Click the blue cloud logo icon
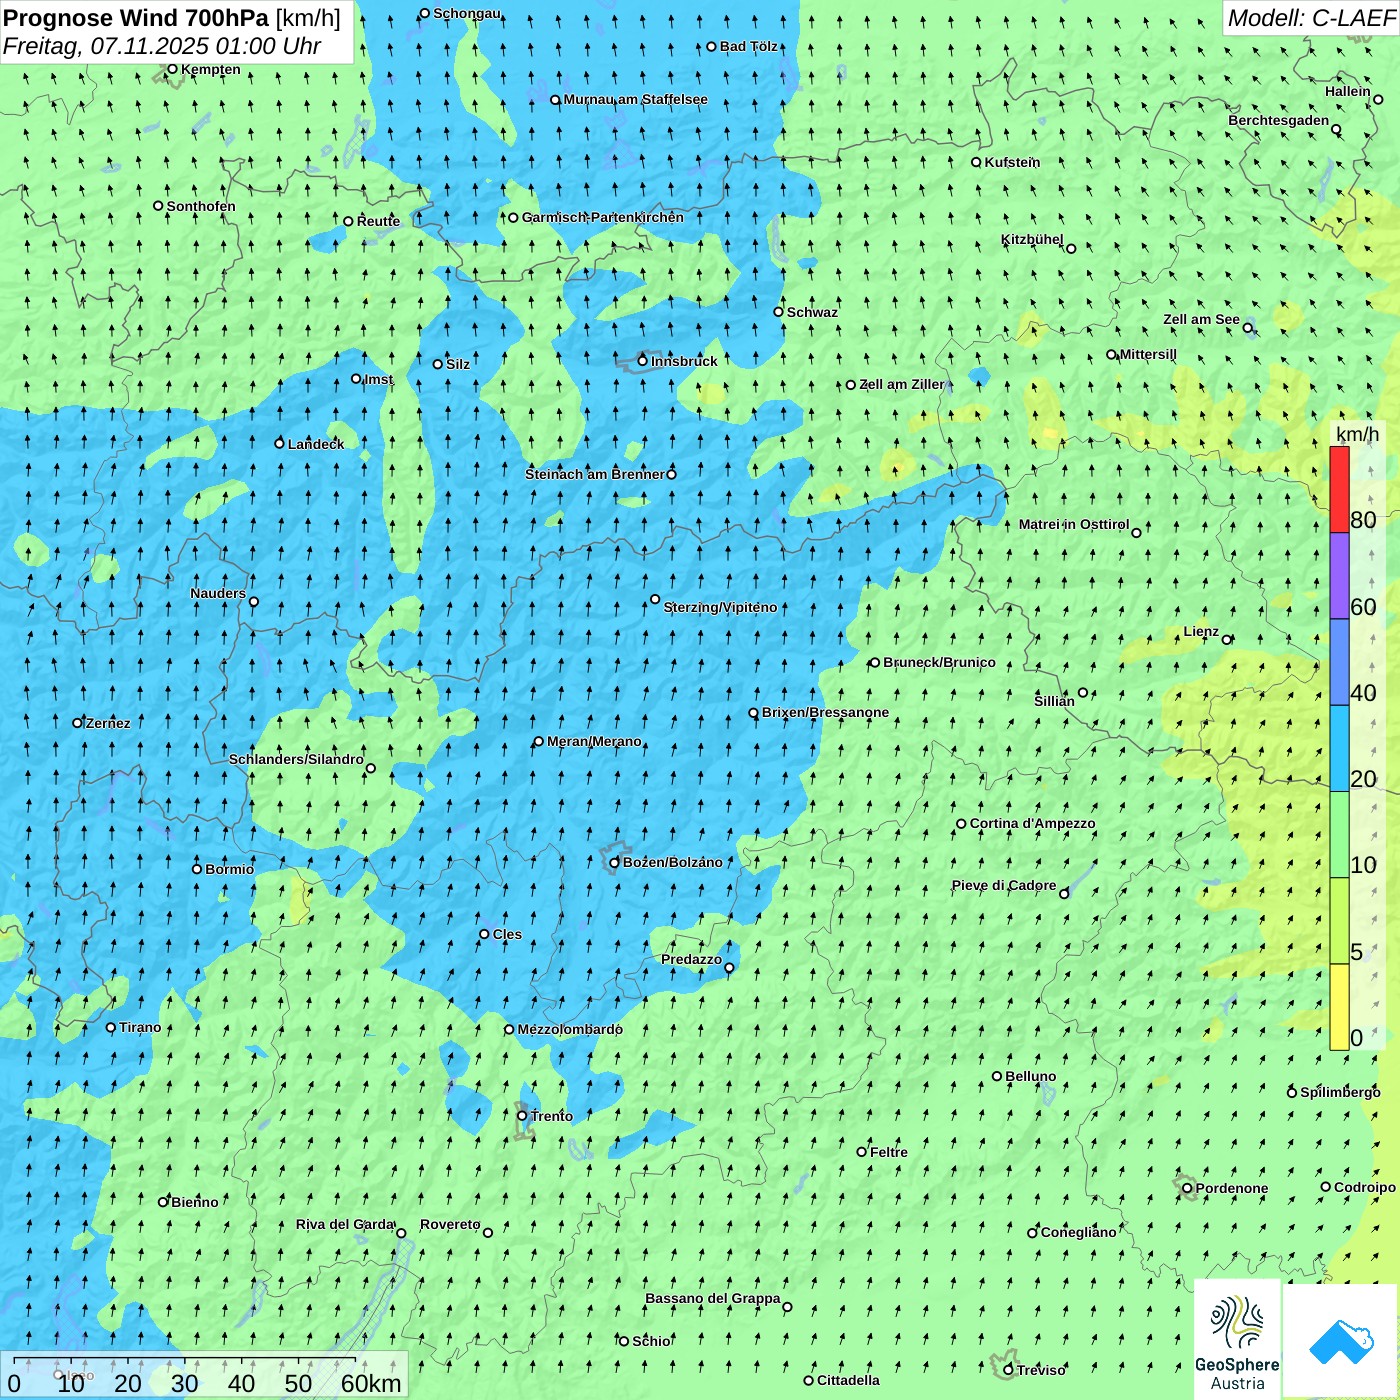The width and height of the screenshot is (1400, 1400). tap(1341, 1341)
